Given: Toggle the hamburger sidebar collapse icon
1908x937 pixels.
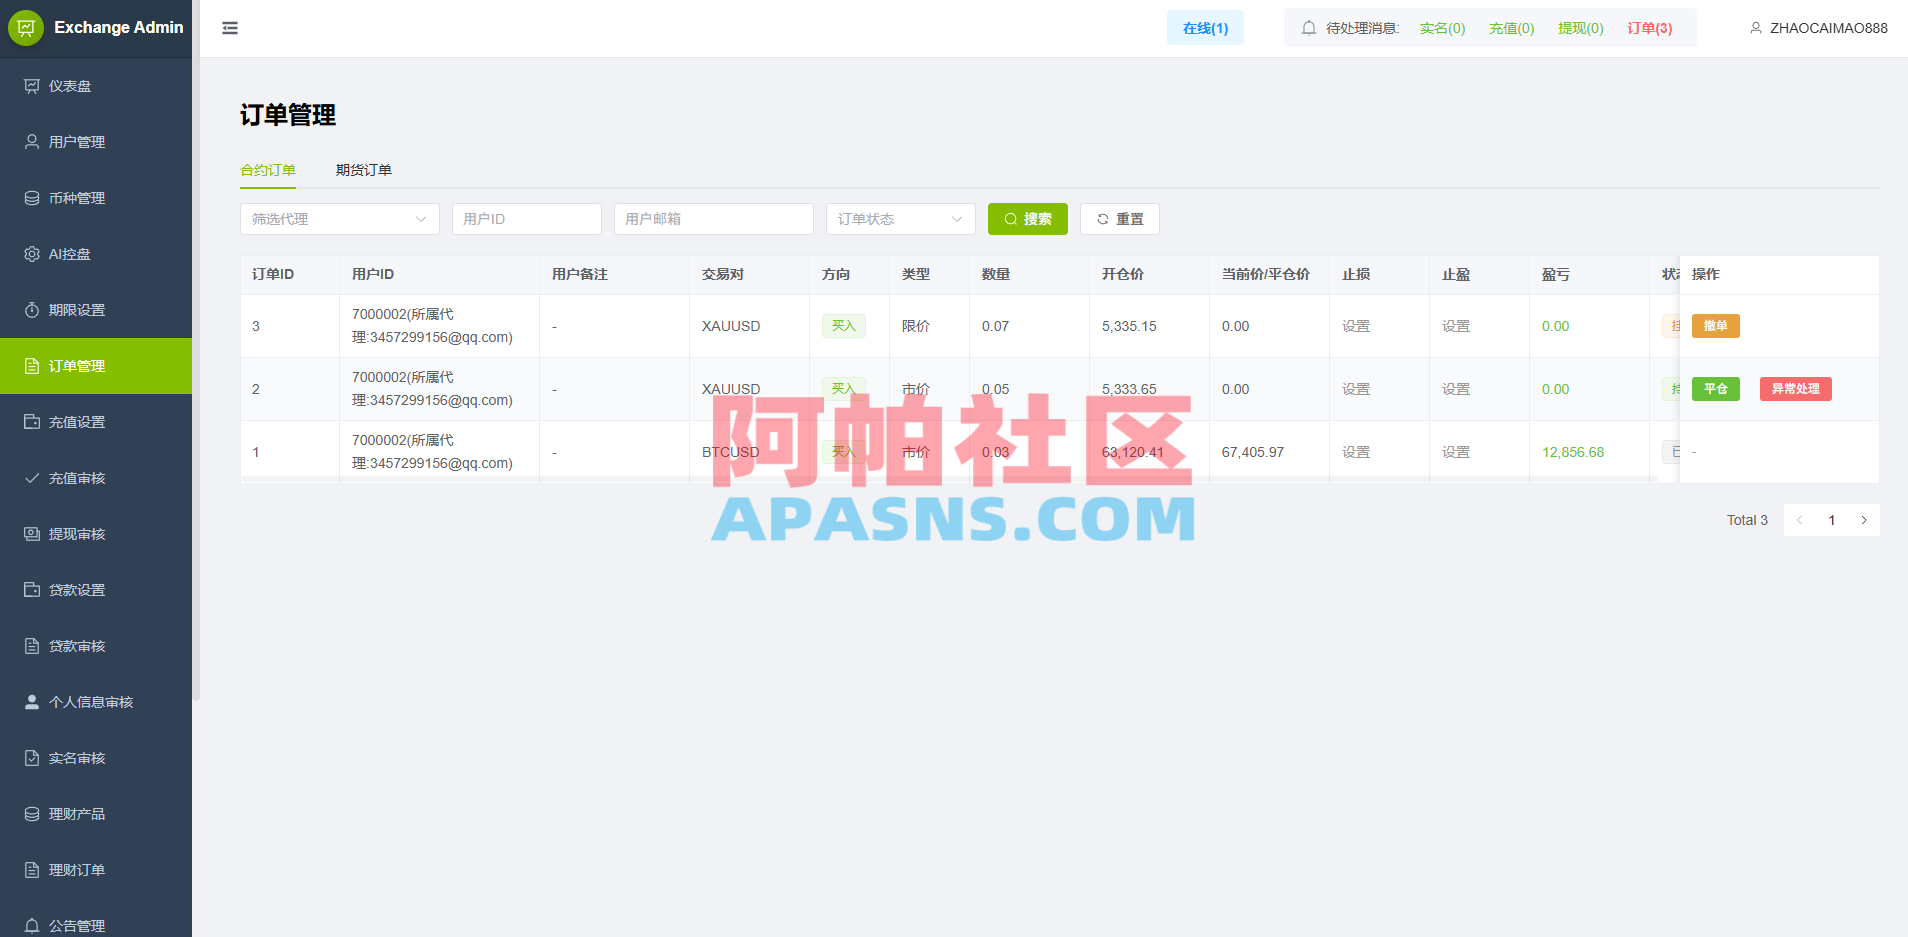Looking at the screenshot, I should (230, 28).
